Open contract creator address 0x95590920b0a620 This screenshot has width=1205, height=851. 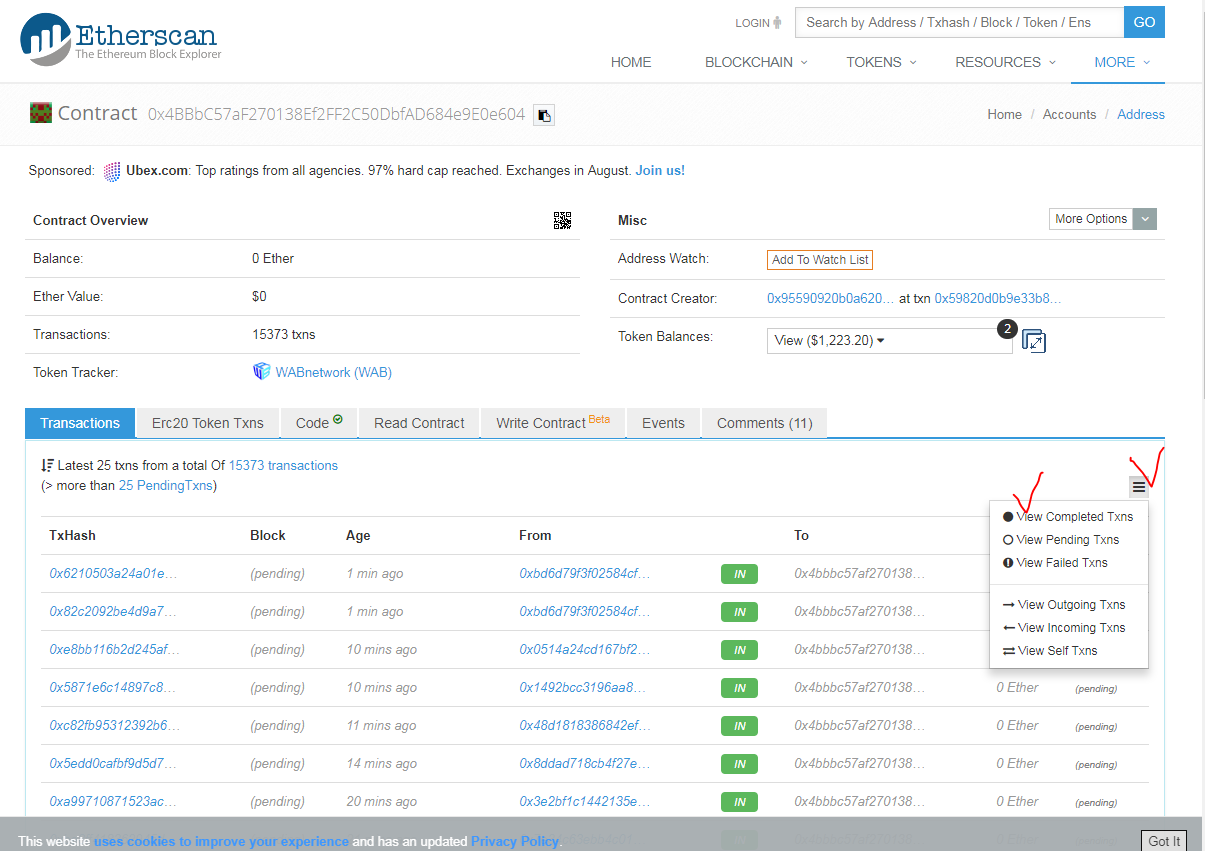pyautogui.click(x=831, y=298)
